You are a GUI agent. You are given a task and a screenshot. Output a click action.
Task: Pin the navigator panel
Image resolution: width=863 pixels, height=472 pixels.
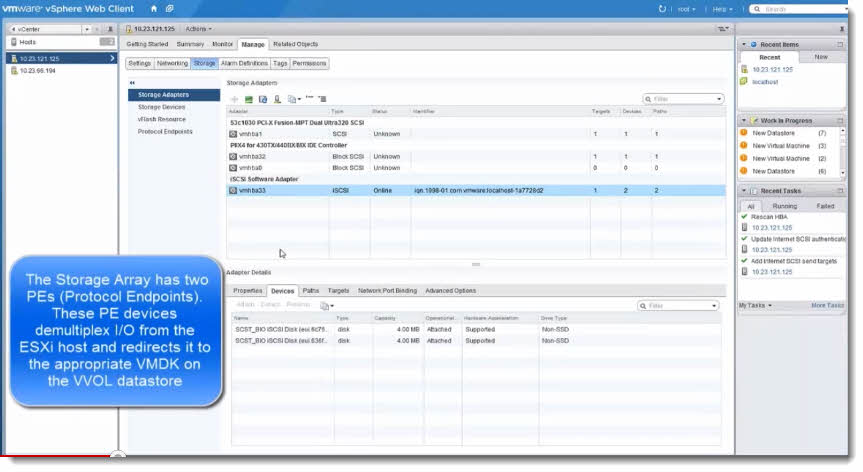tap(110, 29)
